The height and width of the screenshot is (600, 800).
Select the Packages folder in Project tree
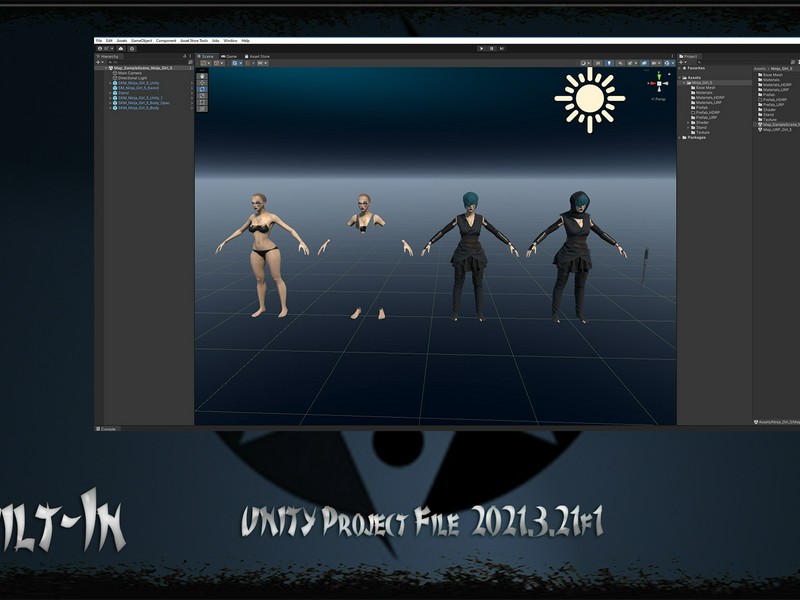pos(696,137)
